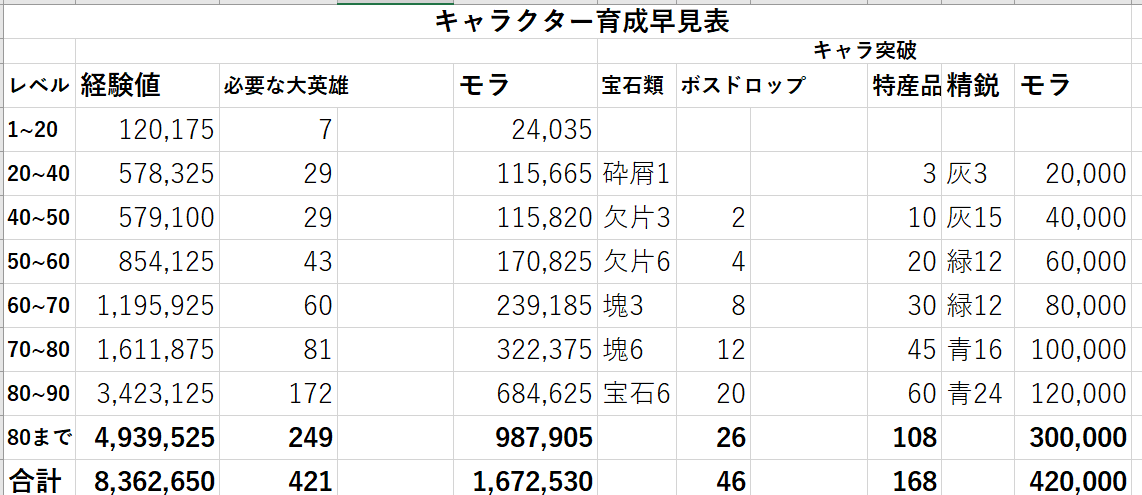Select the 特産品 header cell

(904, 85)
